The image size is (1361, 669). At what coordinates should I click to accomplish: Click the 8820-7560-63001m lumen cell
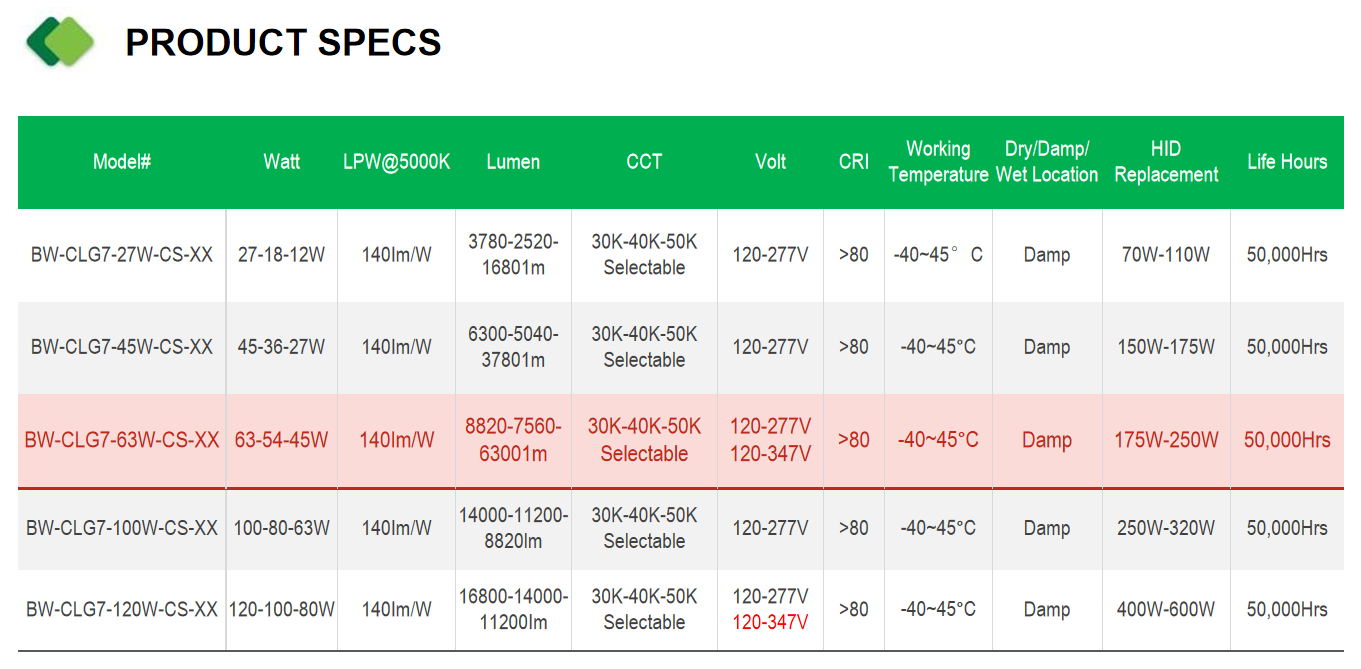(x=513, y=440)
